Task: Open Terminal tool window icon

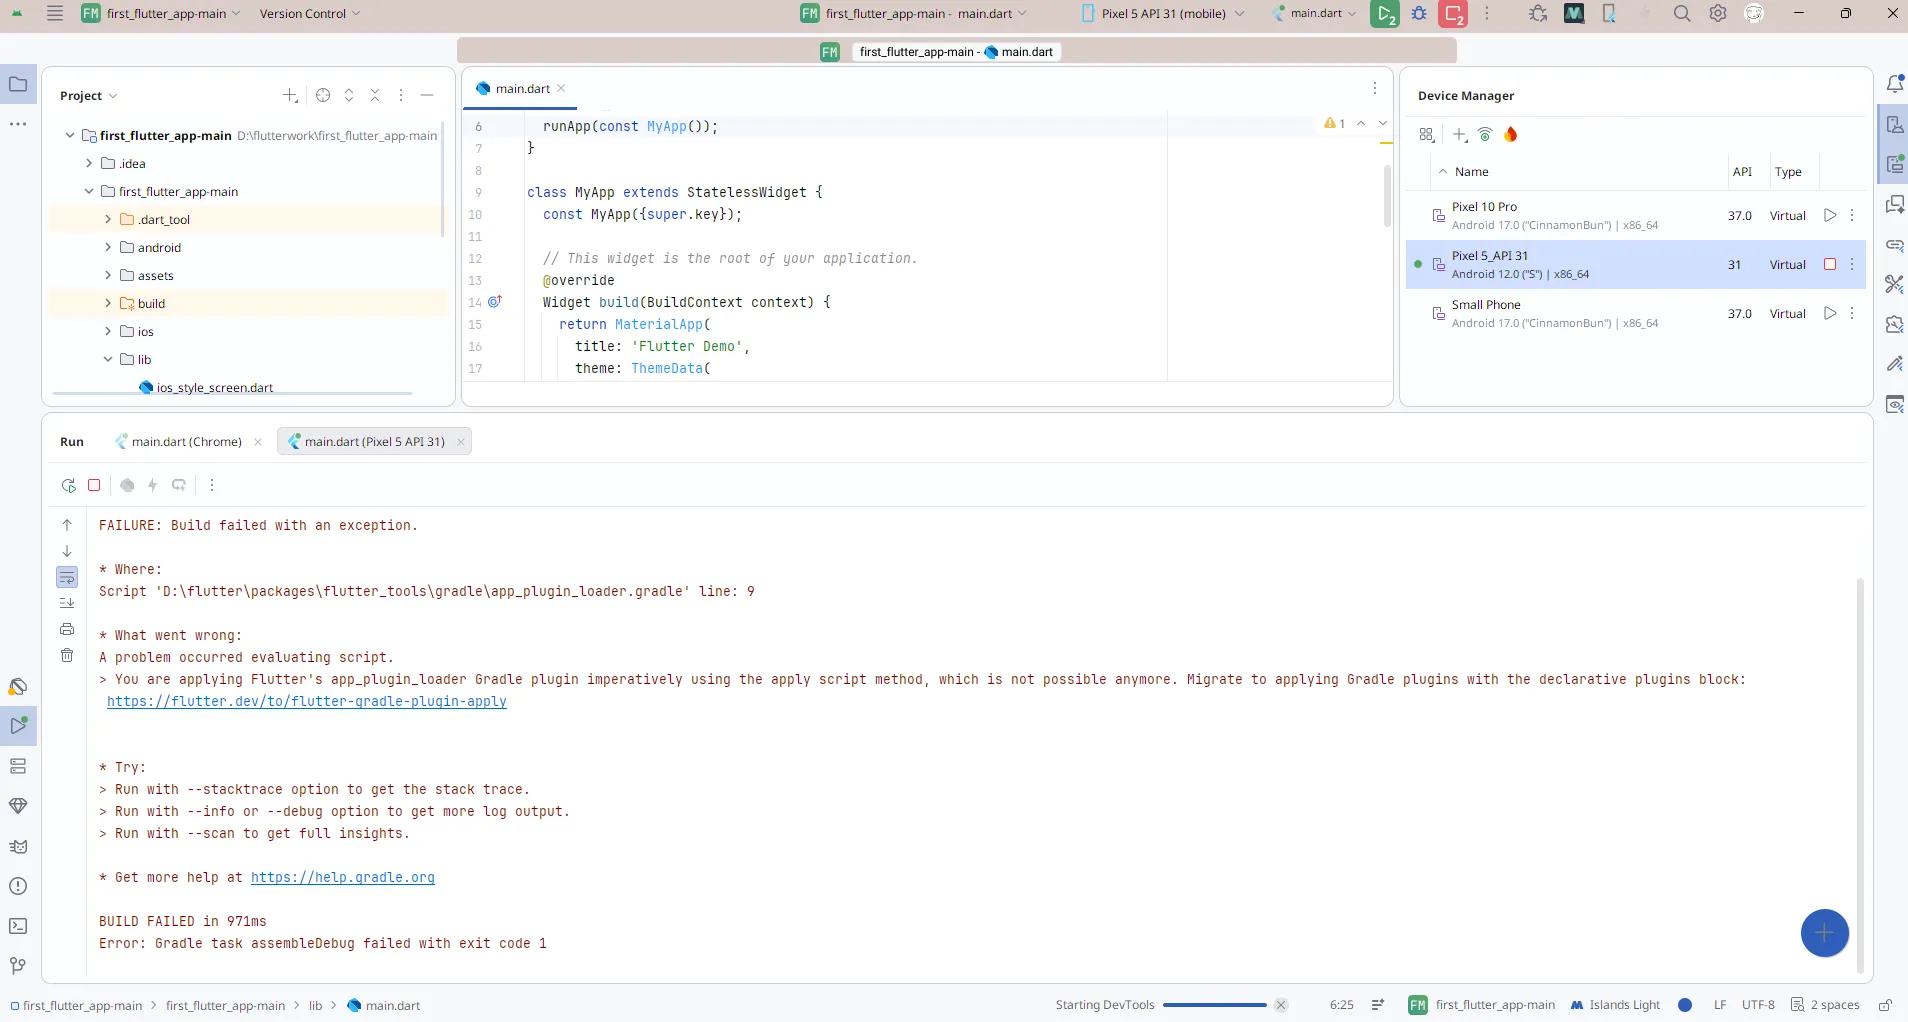Action: pyautogui.click(x=18, y=926)
